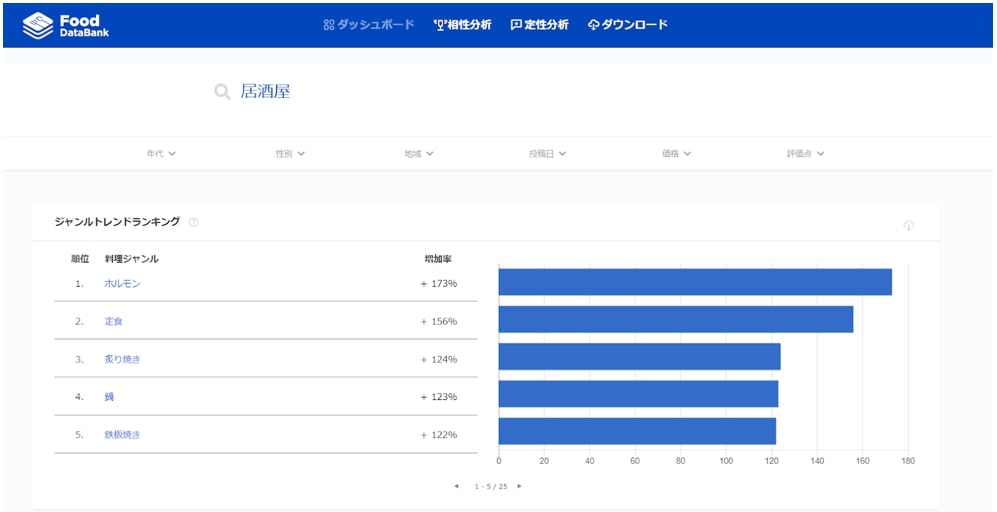Open the 評価点 filter dropdown
Viewport: 997px width, 512px height.
coord(805,154)
